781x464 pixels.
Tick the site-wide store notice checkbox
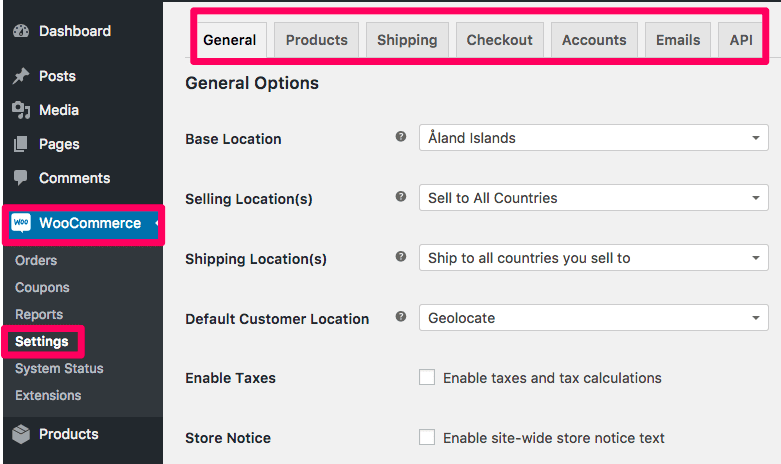[427, 437]
